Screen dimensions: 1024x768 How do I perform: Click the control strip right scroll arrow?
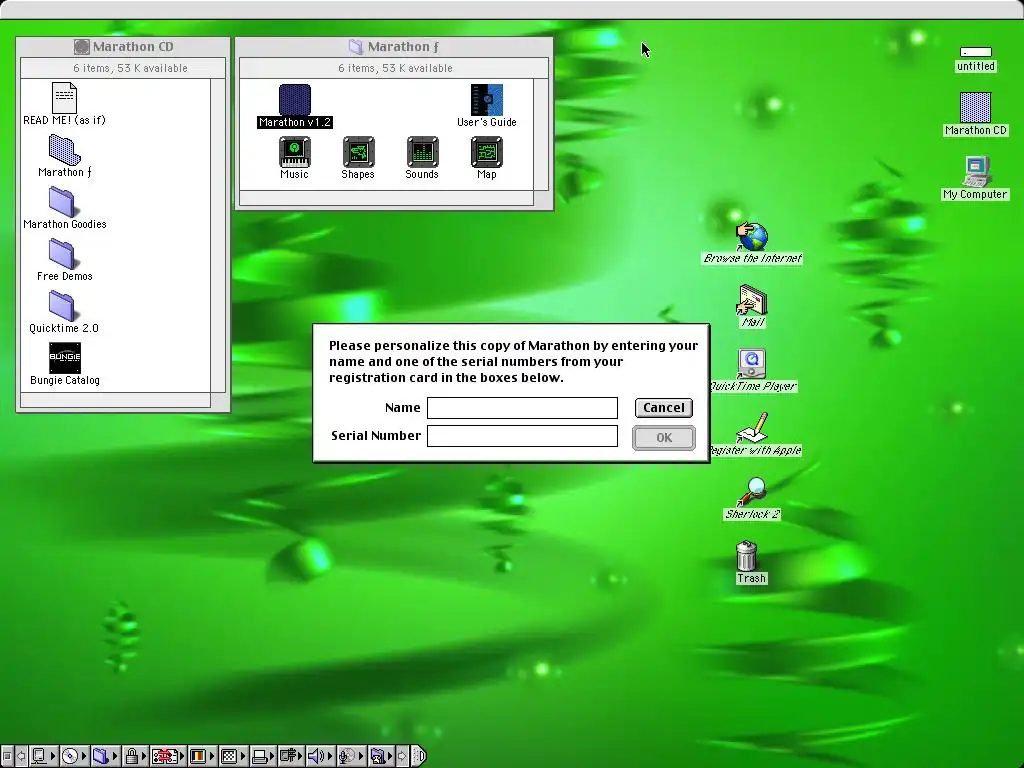pos(402,756)
